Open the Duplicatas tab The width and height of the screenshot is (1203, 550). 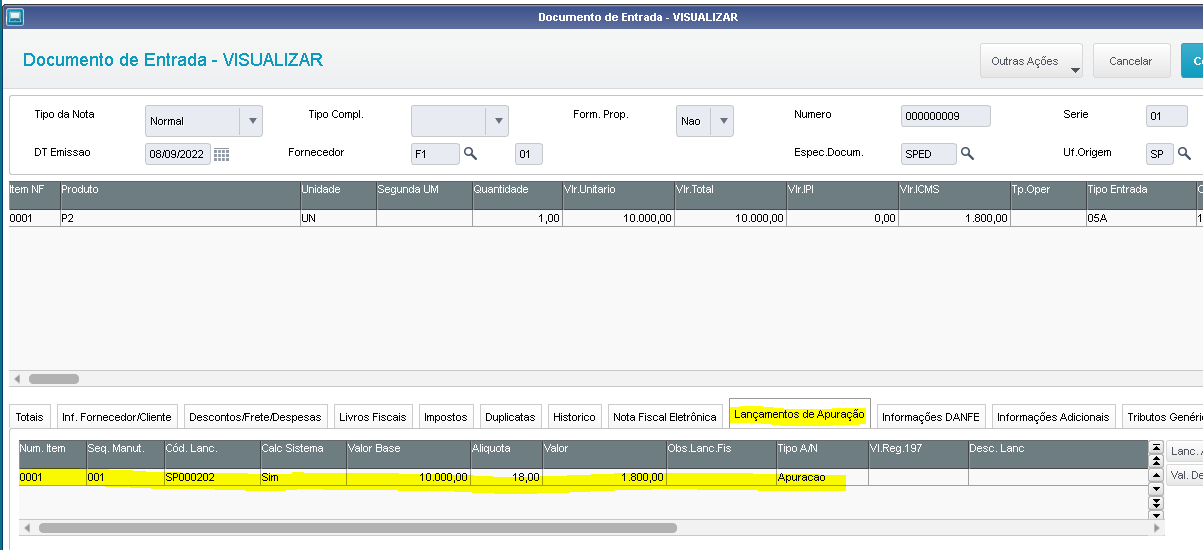pos(510,417)
